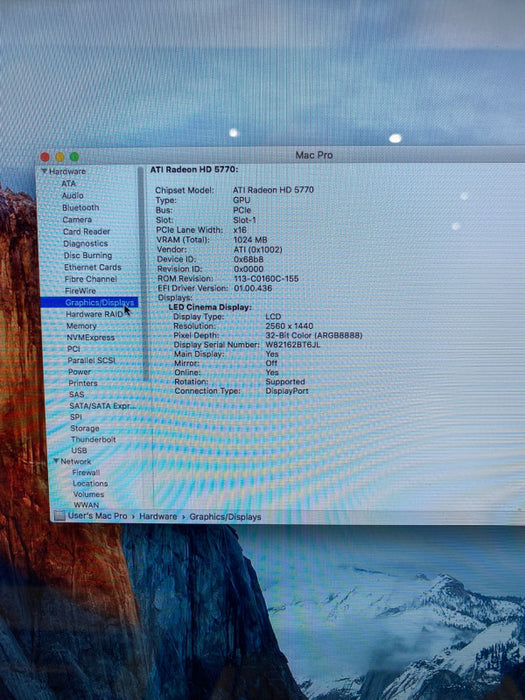Open Locations under Network
Image resolution: width=525 pixels, height=700 pixels.
tap(90, 483)
